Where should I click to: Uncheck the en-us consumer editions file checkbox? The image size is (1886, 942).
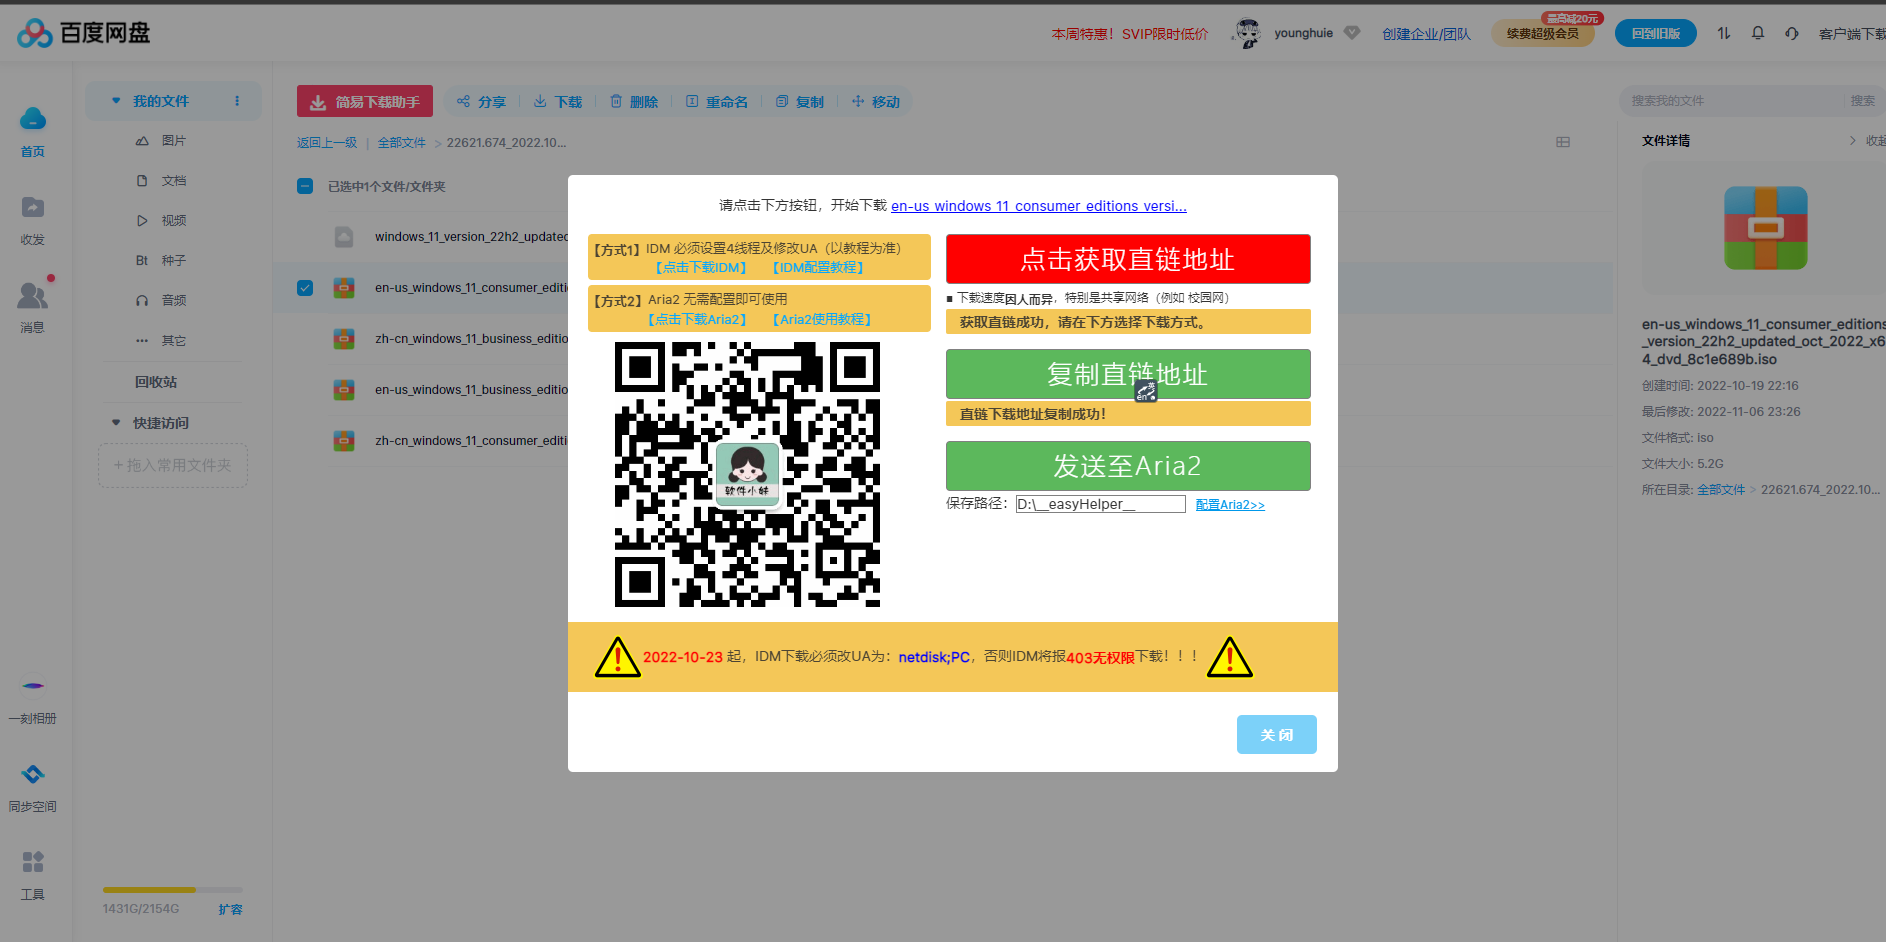305,288
